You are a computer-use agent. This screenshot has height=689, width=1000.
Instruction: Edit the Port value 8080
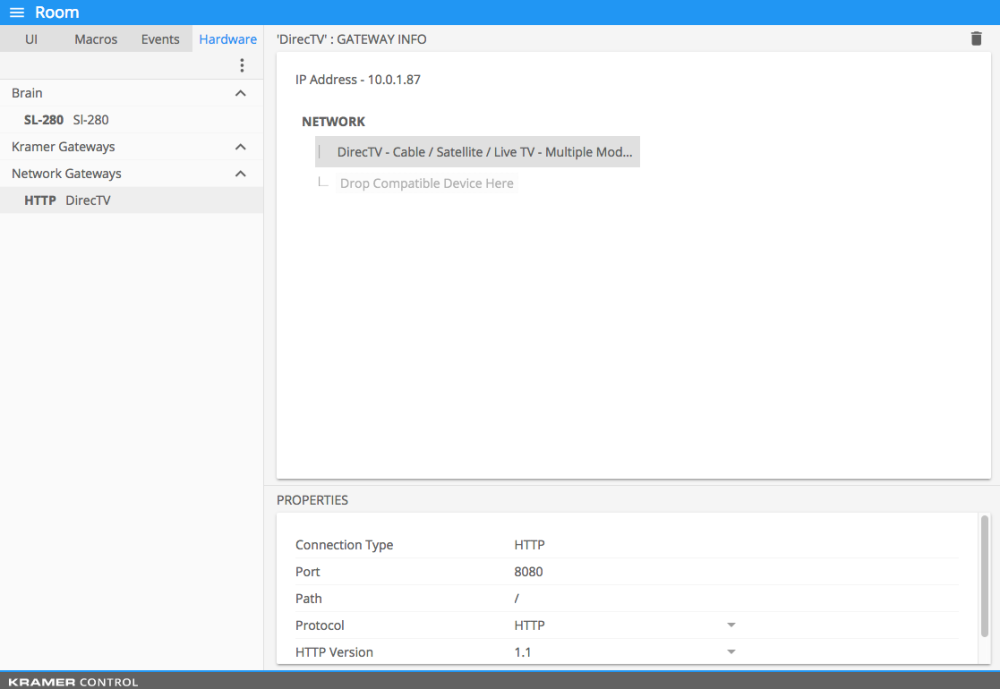(528, 572)
